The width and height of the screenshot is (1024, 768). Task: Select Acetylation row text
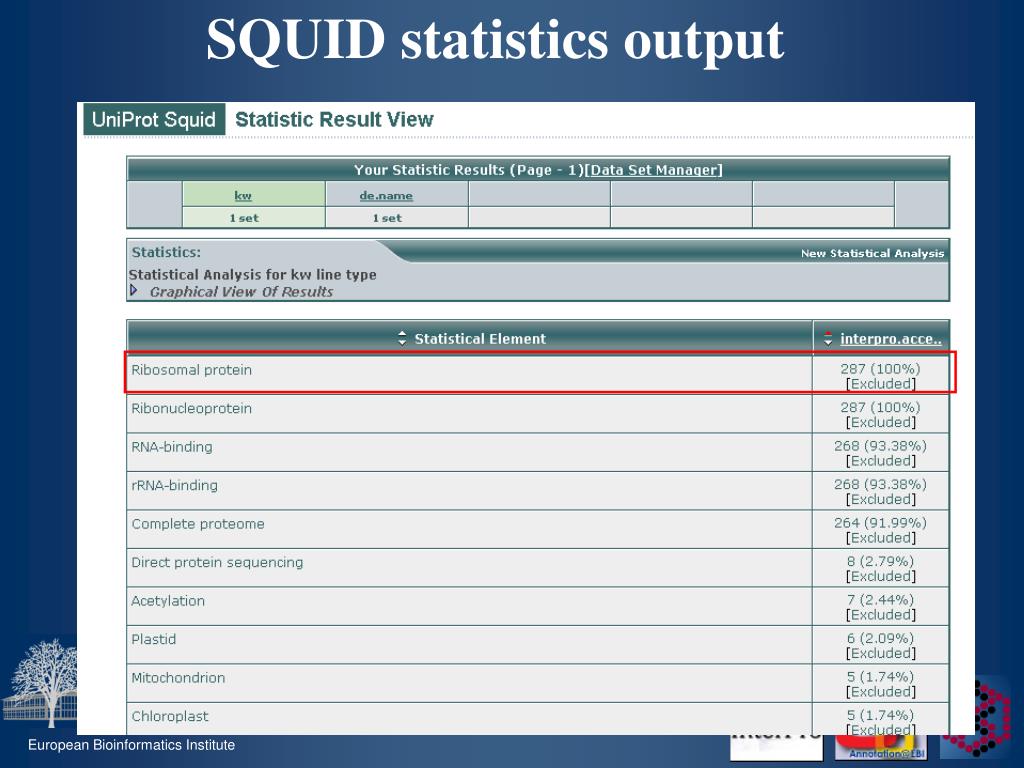point(168,601)
